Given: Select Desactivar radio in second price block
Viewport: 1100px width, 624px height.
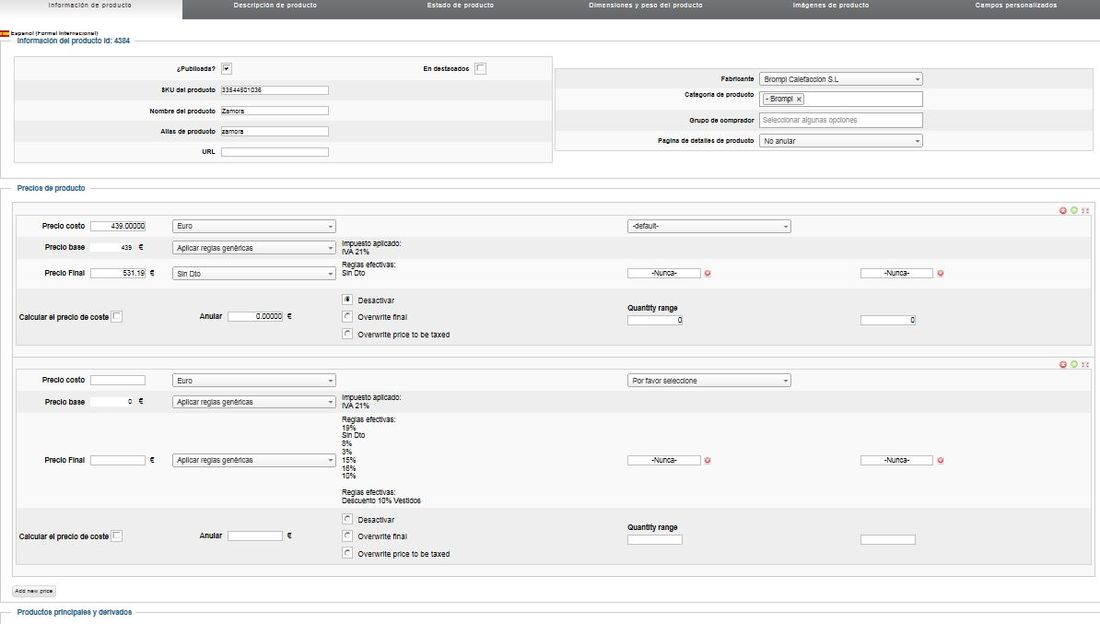Looking at the screenshot, I should (x=347, y=519).
